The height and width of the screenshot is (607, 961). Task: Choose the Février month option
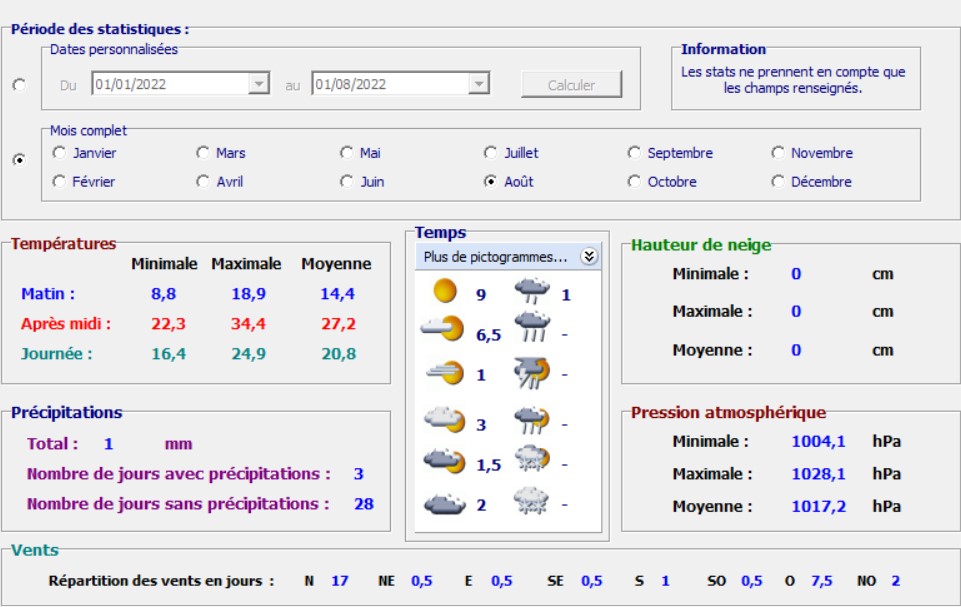coord(84,181)
